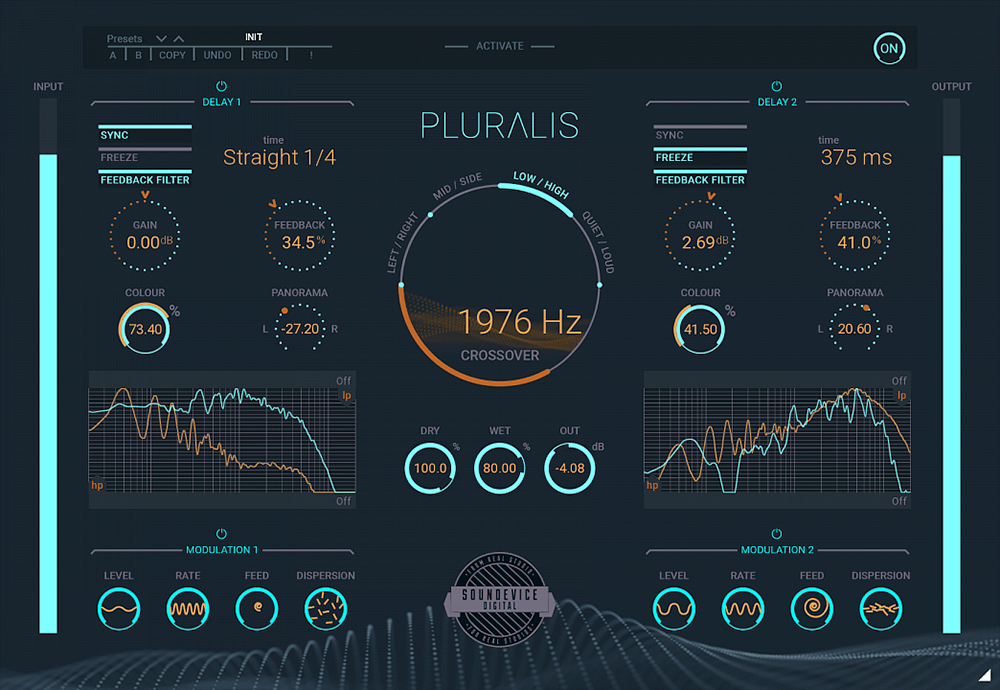Click the COPY button
The height and width of the screenshot is (690, 1000).
pyautogui.click(x=172, y=55)
